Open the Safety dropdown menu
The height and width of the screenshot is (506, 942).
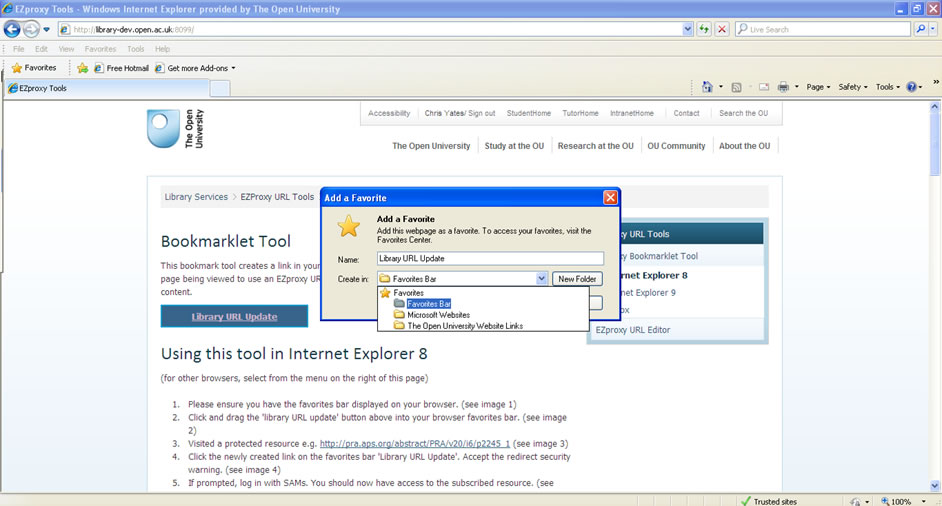852,87
